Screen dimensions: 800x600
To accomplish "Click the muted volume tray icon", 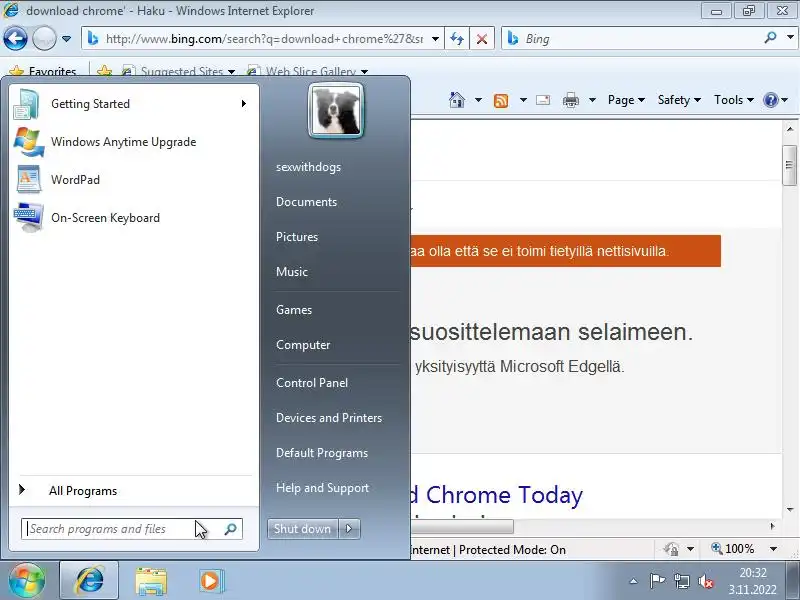I will 706,581.
